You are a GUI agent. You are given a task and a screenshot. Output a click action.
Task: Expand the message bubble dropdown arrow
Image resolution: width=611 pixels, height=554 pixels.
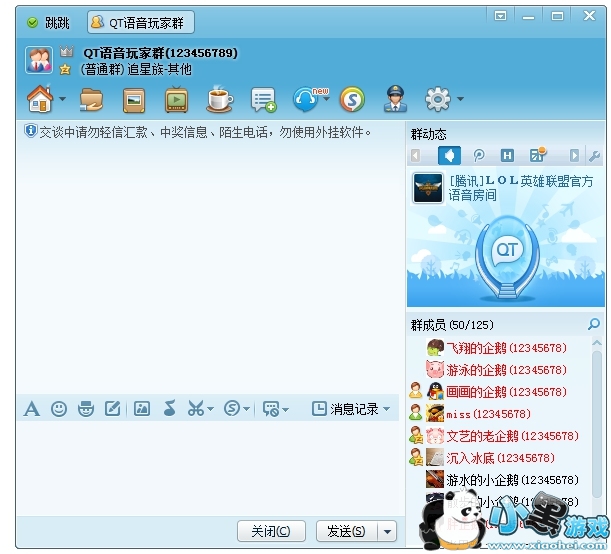click(285, 409)
